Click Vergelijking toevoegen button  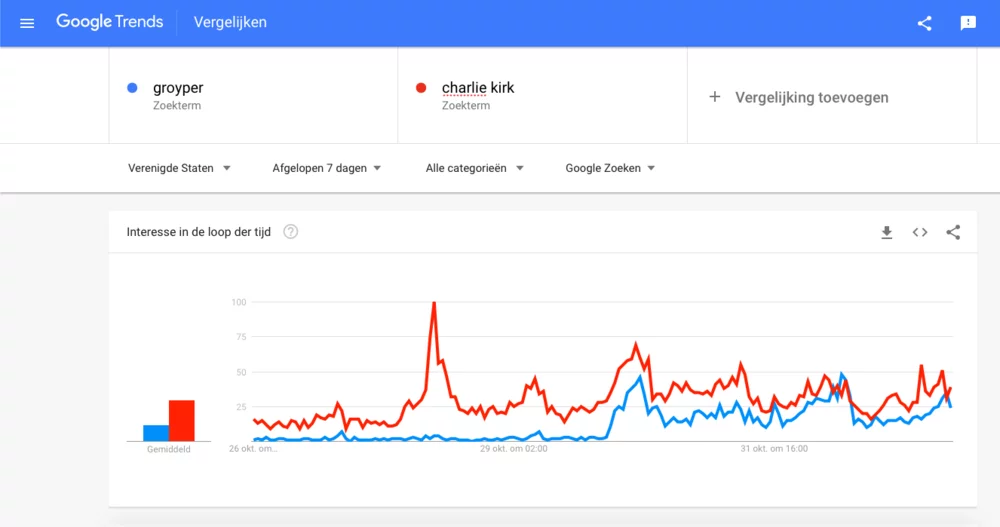pyautogui.click(x=811, y=97)
